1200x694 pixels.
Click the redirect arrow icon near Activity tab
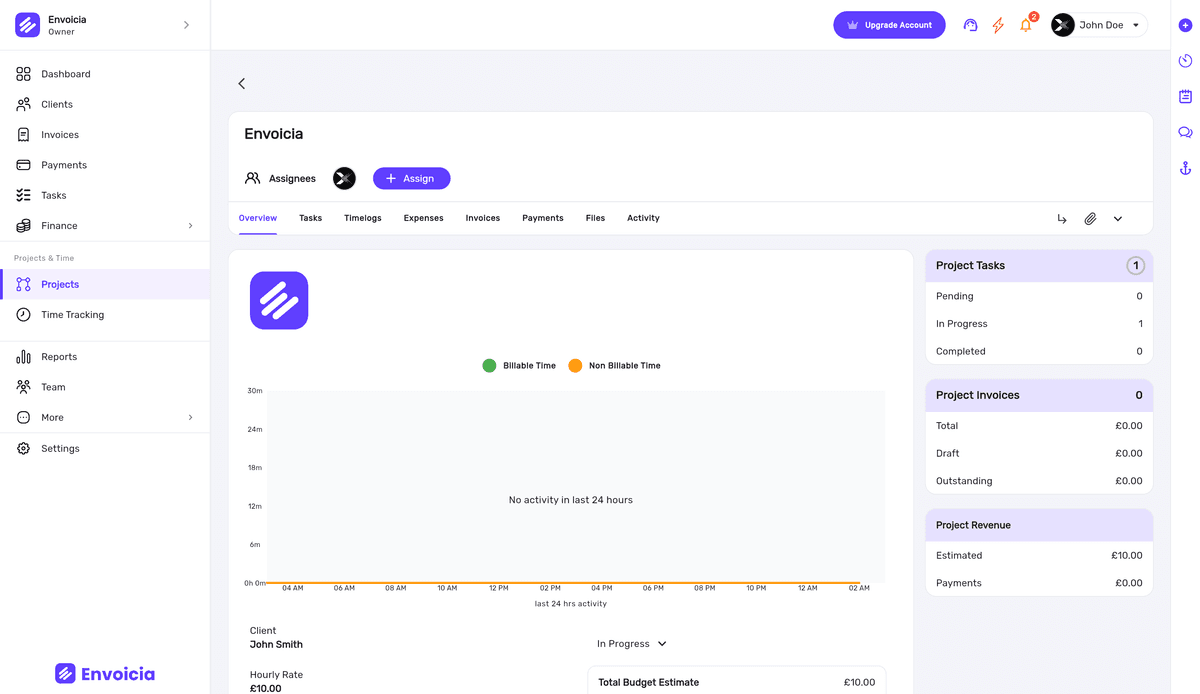(1061, 218)
